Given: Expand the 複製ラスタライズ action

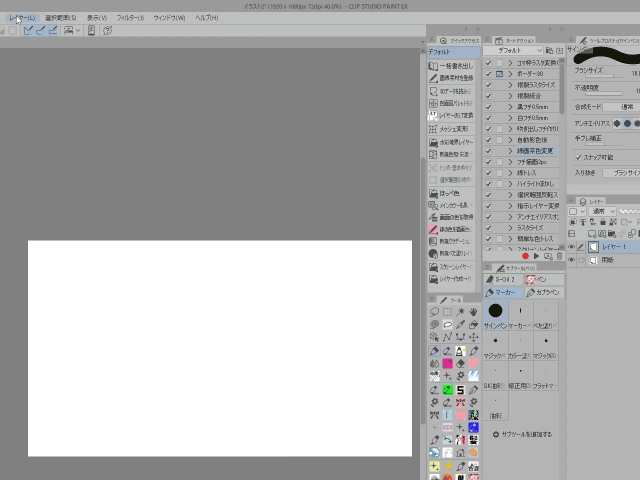Looking at the screenshot, I should pos(510,85).
